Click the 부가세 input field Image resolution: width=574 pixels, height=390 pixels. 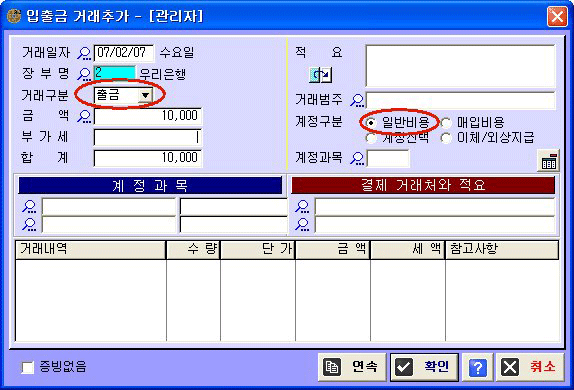tap(148, 137)
